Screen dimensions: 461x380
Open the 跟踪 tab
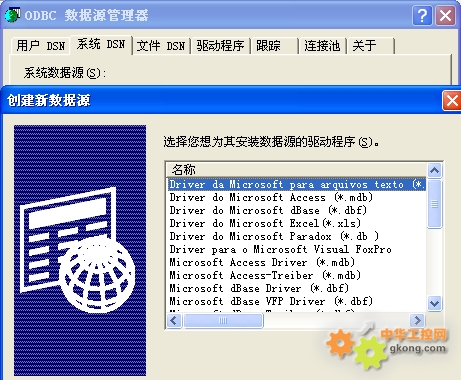pos(274,46)
